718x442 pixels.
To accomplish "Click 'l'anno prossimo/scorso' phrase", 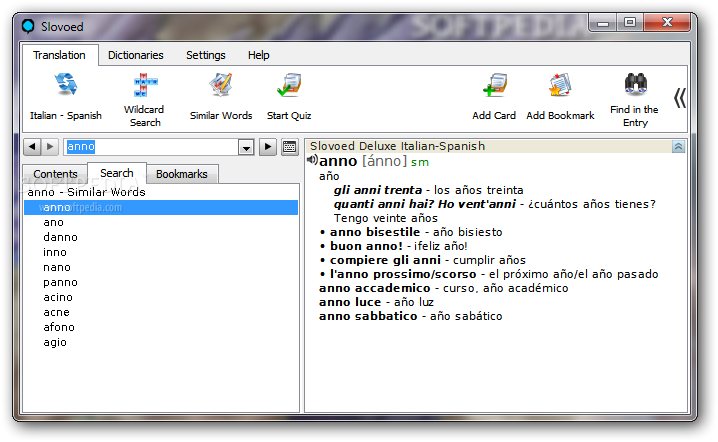I will click(x=403, y=274).
